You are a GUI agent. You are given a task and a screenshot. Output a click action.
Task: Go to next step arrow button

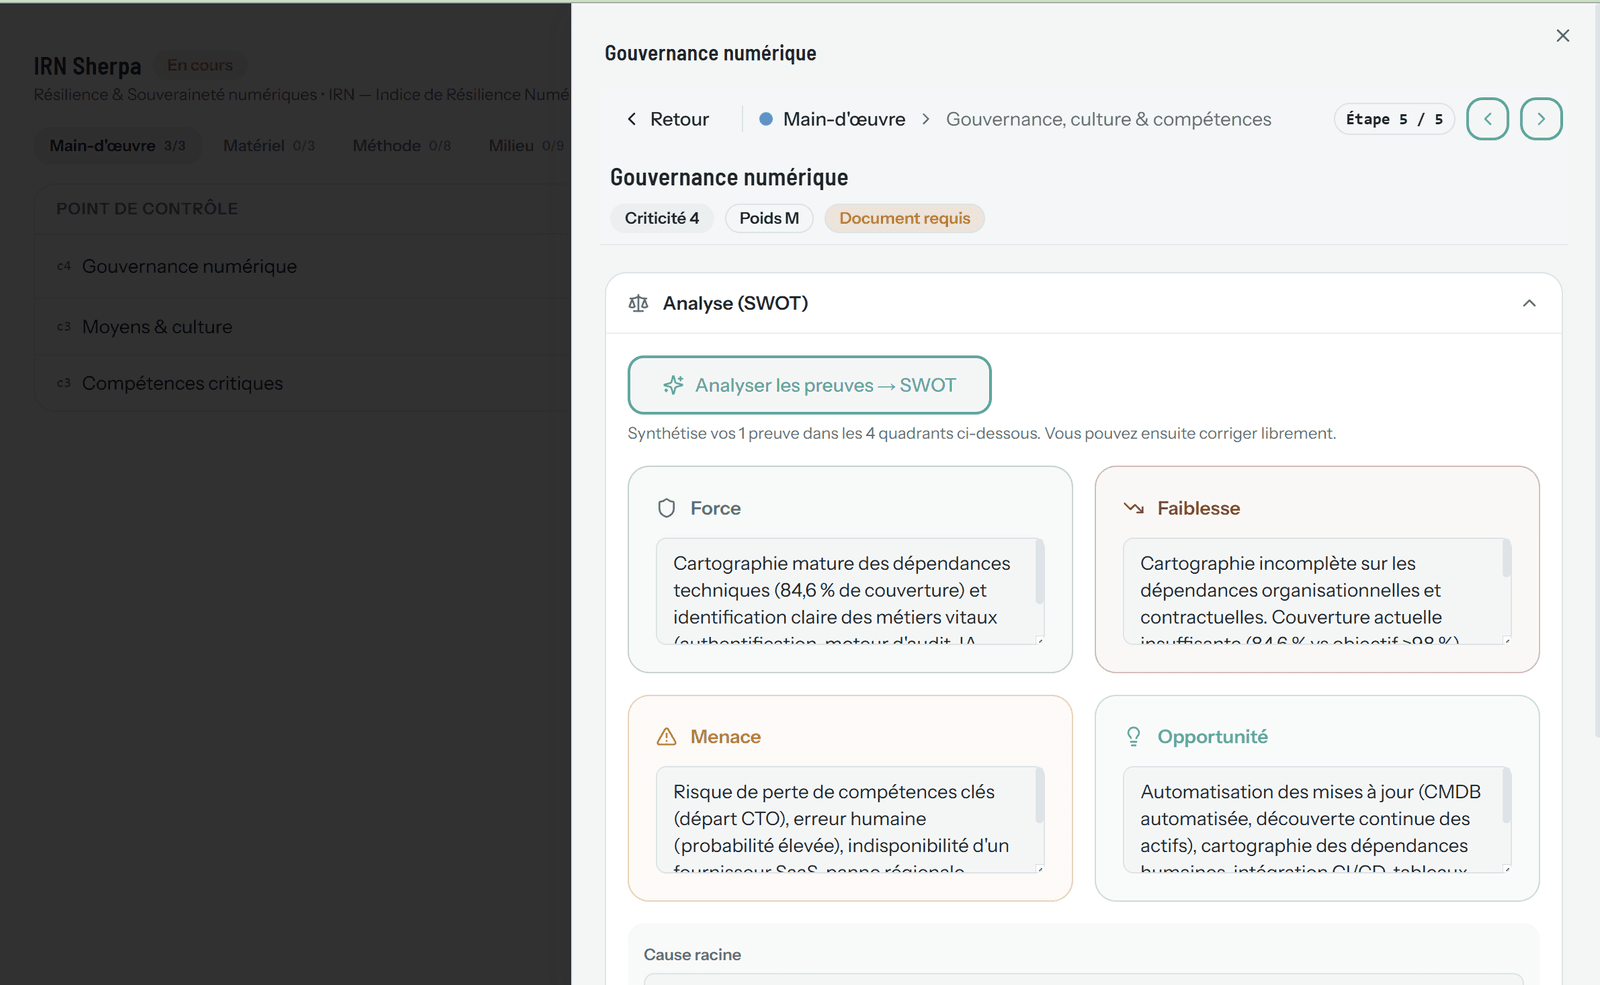(x=1541, y=119)
